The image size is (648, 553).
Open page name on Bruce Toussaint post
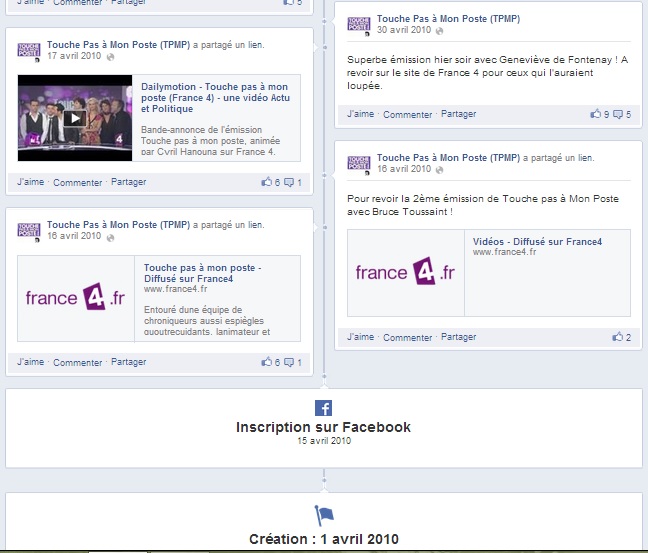[448, 157]
